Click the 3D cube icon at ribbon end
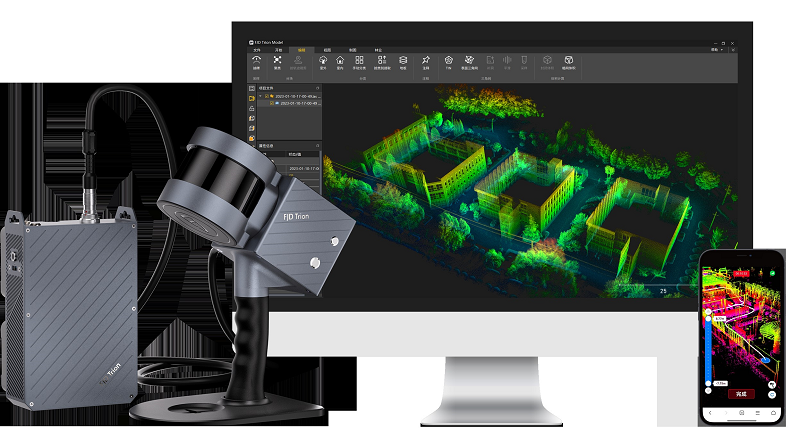This screenshot has height=446, width=800. tap(569, 61)
